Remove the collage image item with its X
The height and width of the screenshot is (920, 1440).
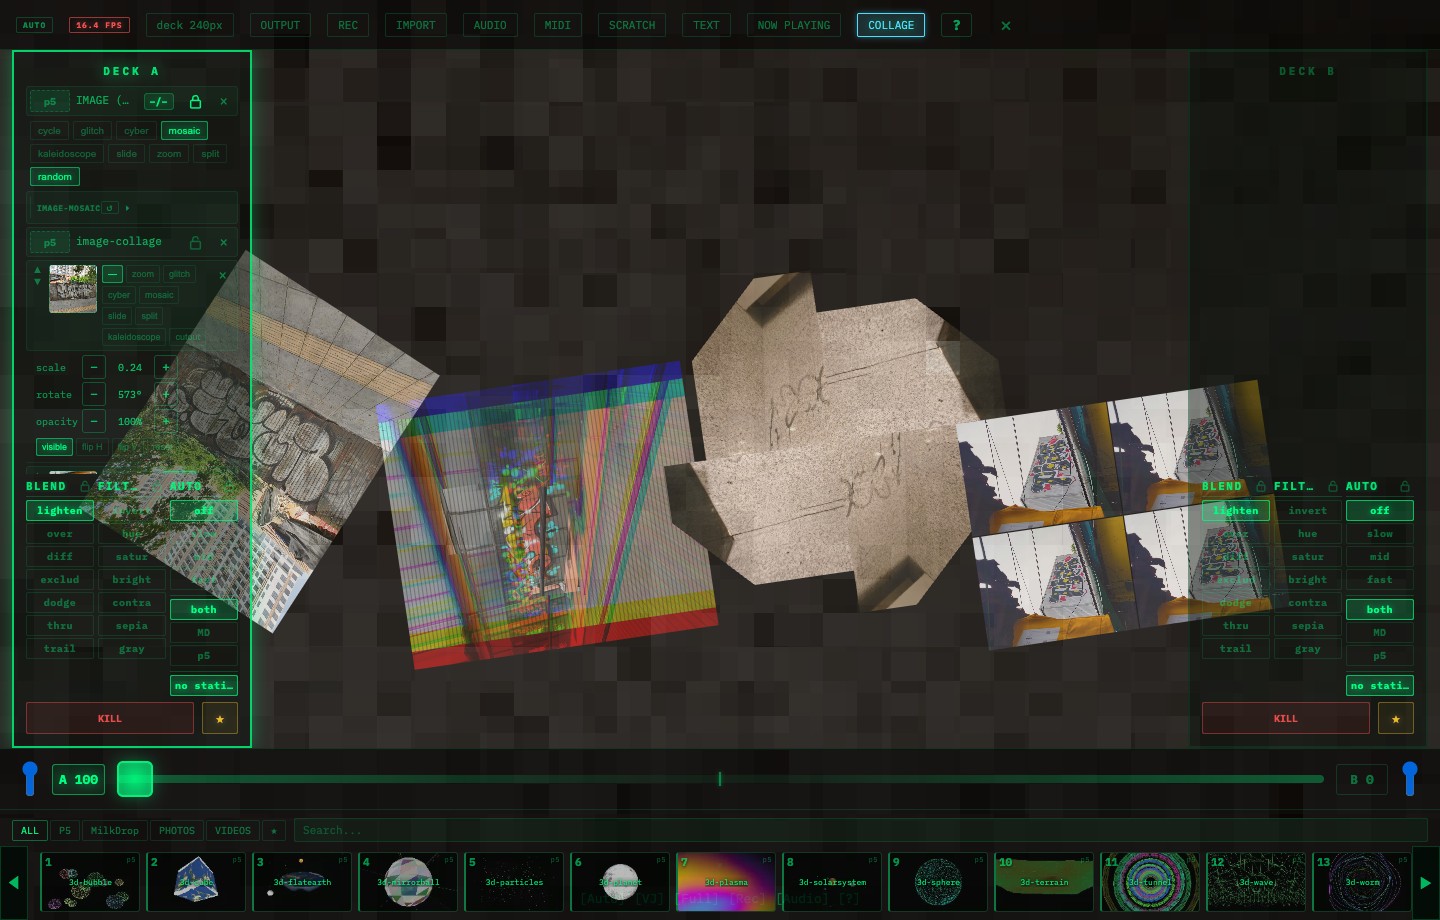coord(222,275)
